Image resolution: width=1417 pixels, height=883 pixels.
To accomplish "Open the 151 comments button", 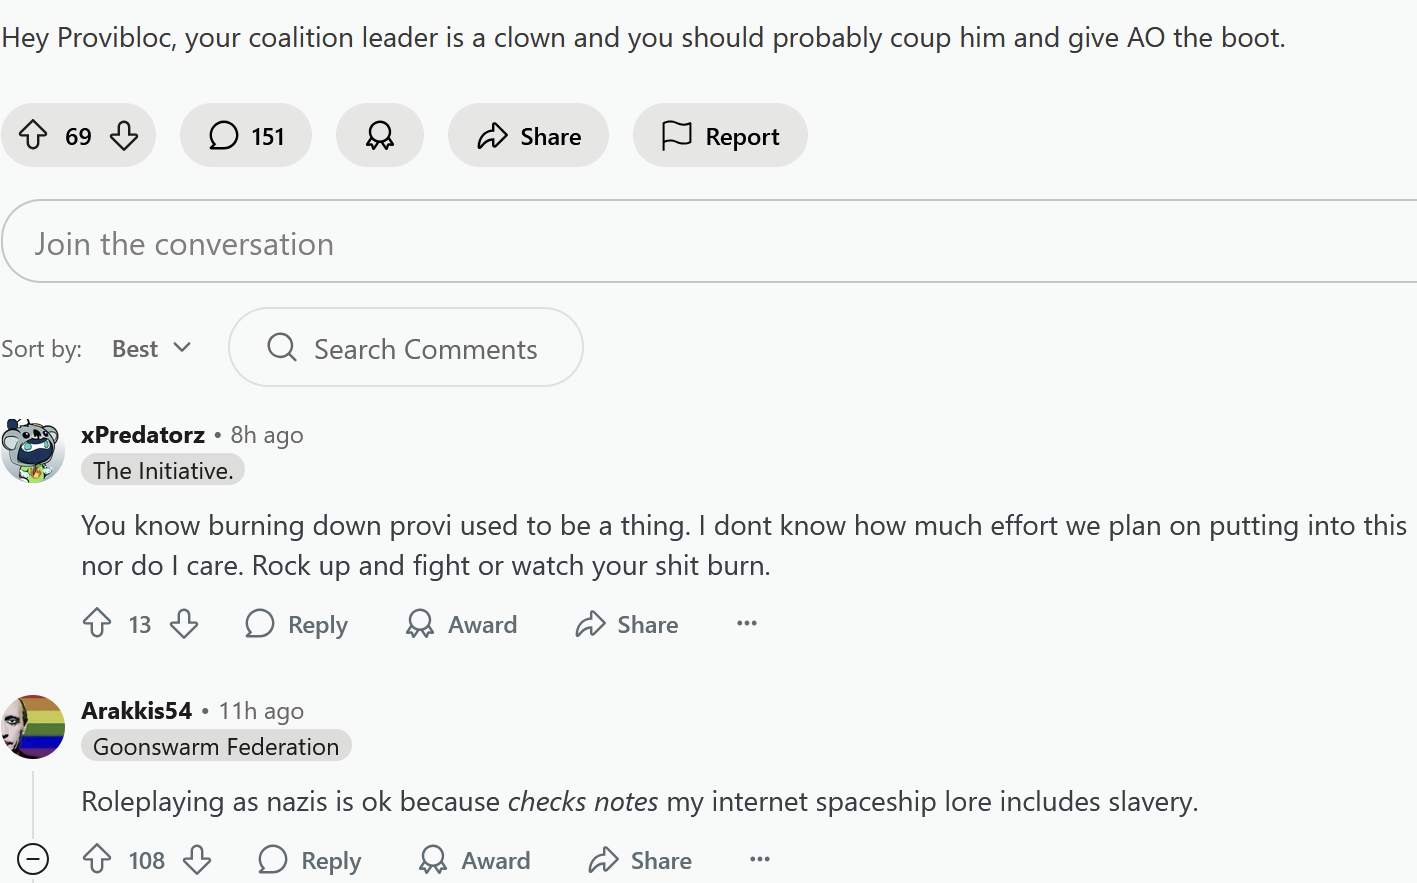I will (x=246, y=135).
